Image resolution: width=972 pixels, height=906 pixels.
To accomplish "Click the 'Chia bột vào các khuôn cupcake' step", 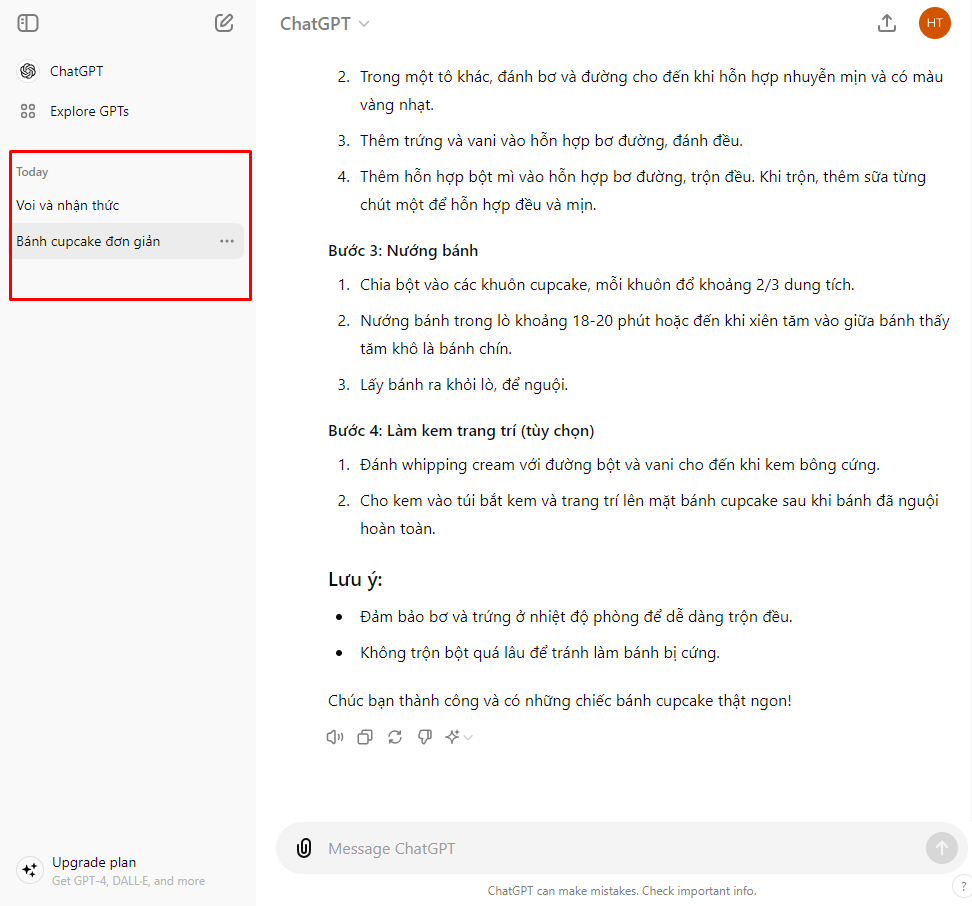I will pos(608,285).
